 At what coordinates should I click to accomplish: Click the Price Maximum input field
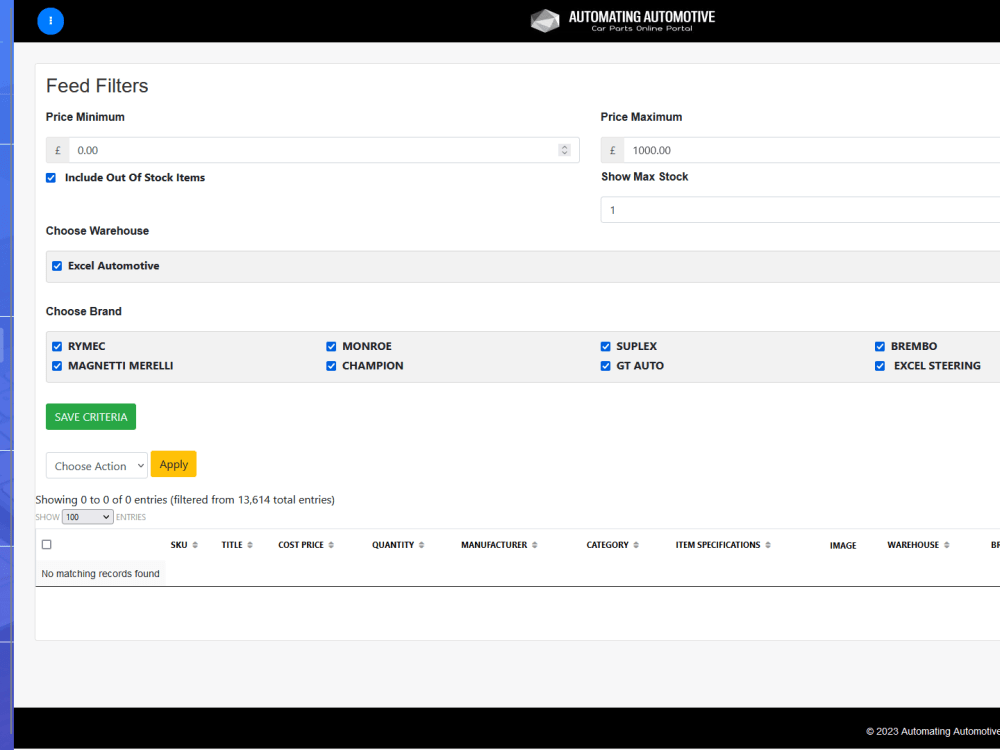[812, 151]
